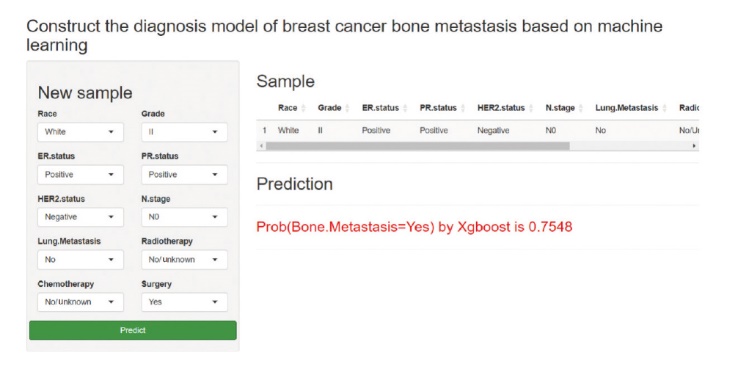The height and width of the screenshot is (375, 738).
Task: Sort by Lung.Metastasis column sort icon
Action: 665,108
